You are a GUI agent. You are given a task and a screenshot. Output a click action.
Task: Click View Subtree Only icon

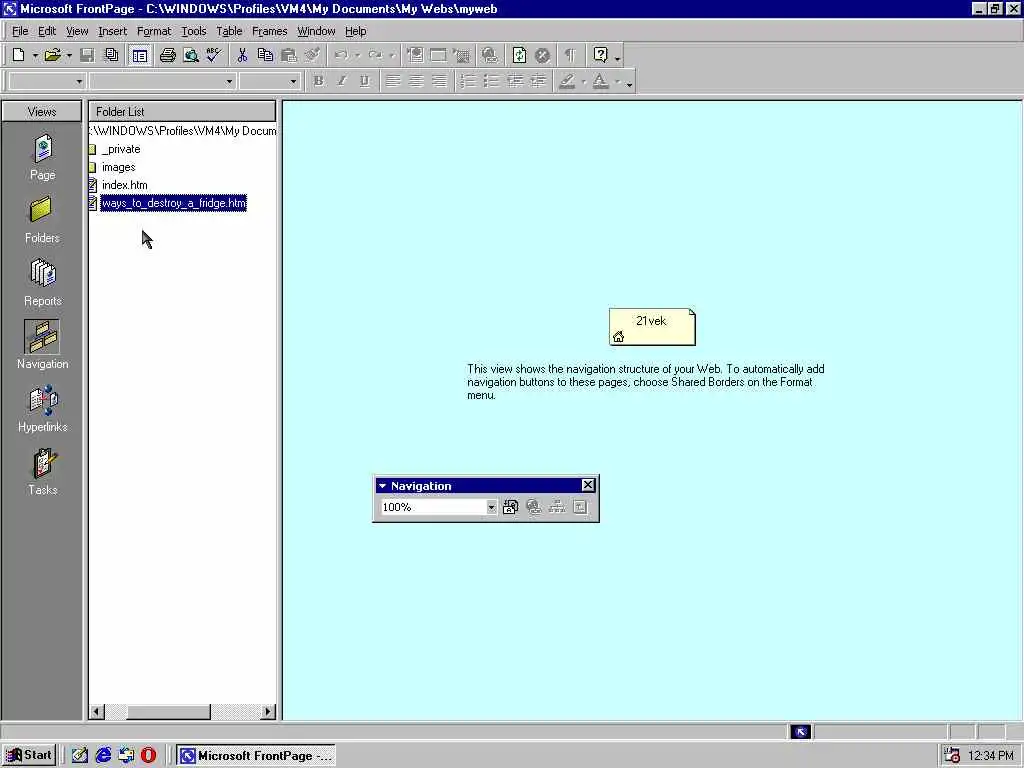(x=556, y=507)
